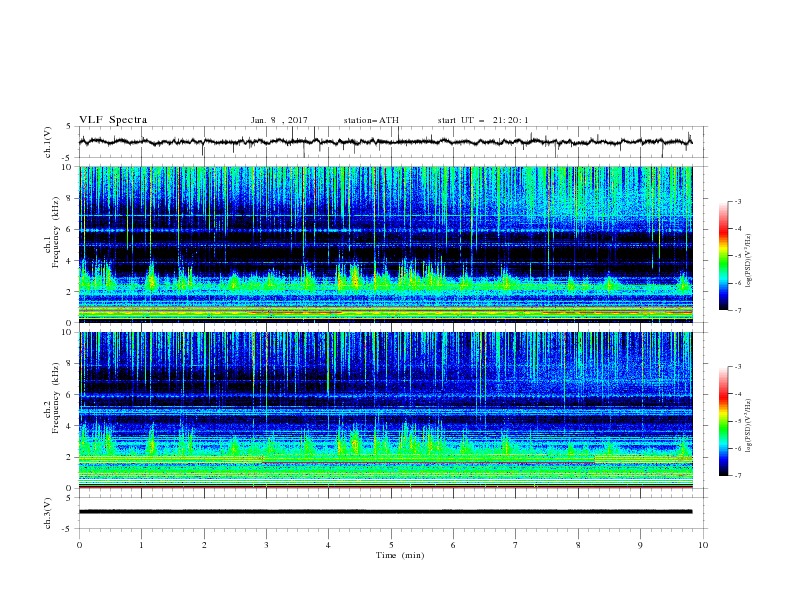Click the time axis tick label "4"

pos(329,545)
